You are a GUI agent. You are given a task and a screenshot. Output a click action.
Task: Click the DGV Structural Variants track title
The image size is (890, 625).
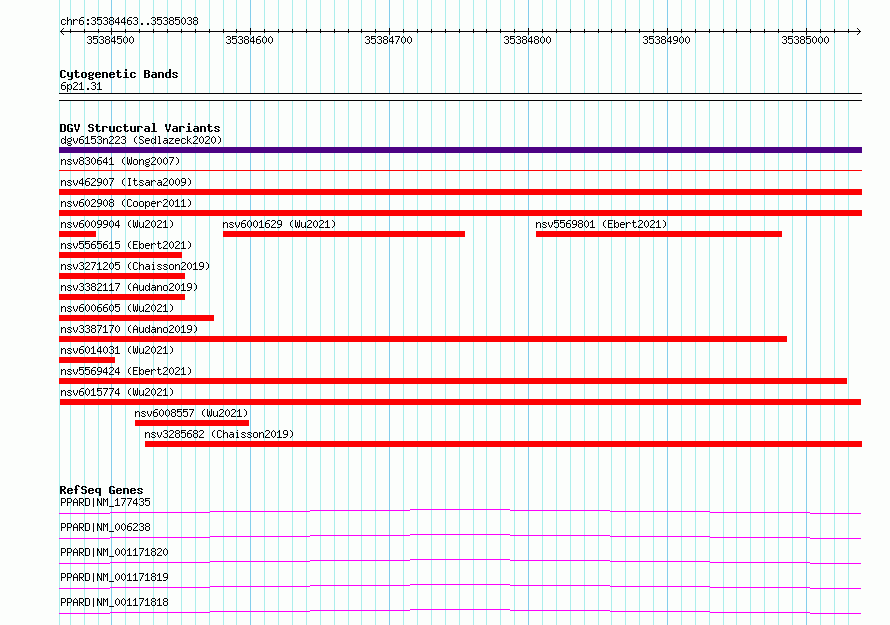[140, 128]
